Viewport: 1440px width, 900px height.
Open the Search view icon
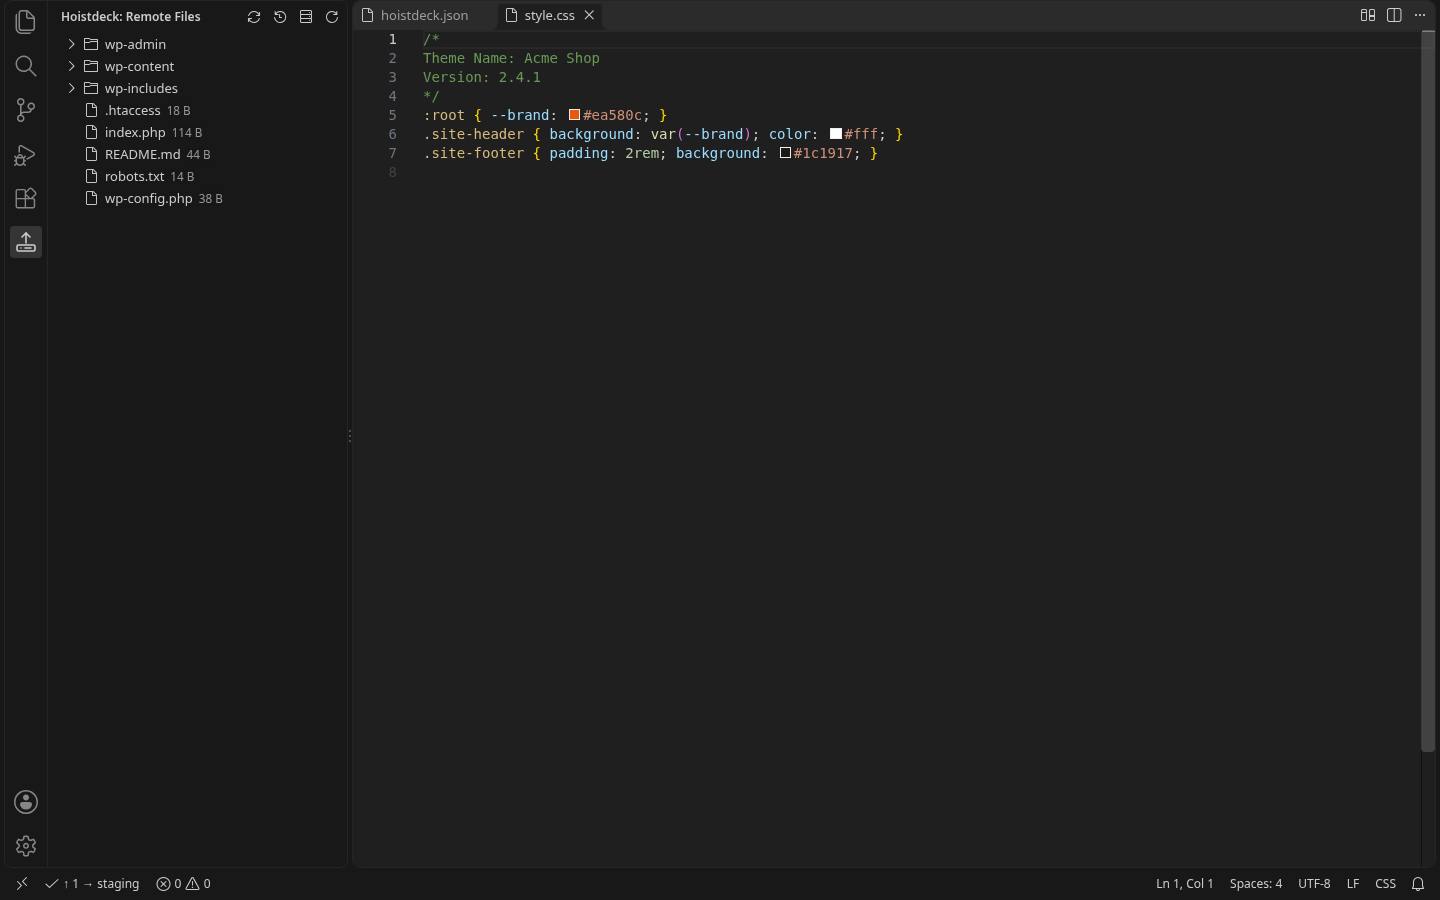tap(26, 66)
